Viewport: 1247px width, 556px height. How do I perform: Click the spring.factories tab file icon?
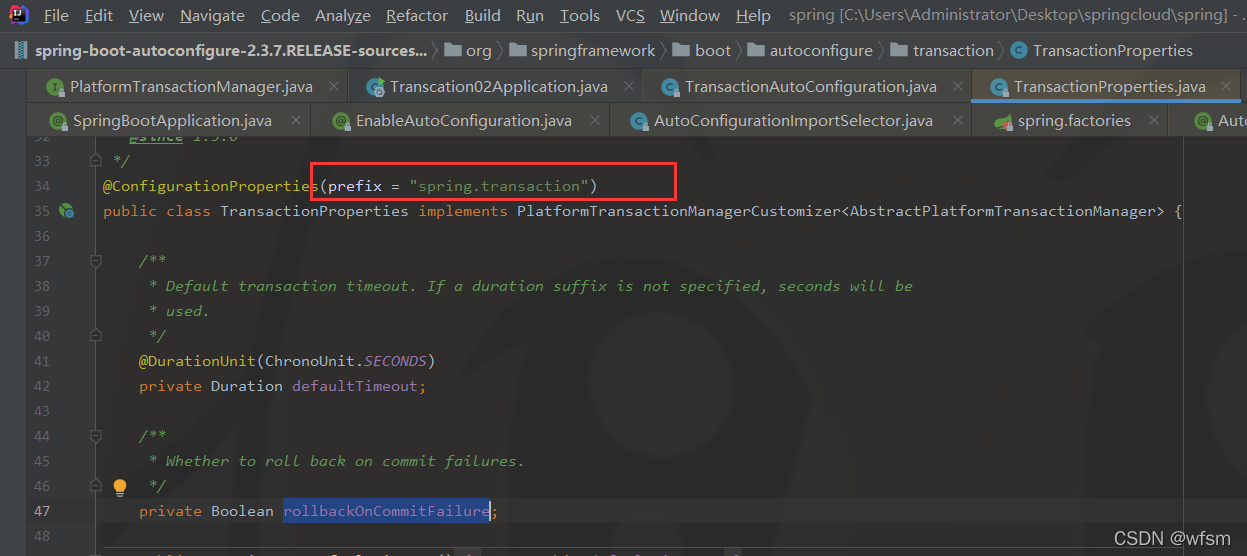tap(1003, 121)
